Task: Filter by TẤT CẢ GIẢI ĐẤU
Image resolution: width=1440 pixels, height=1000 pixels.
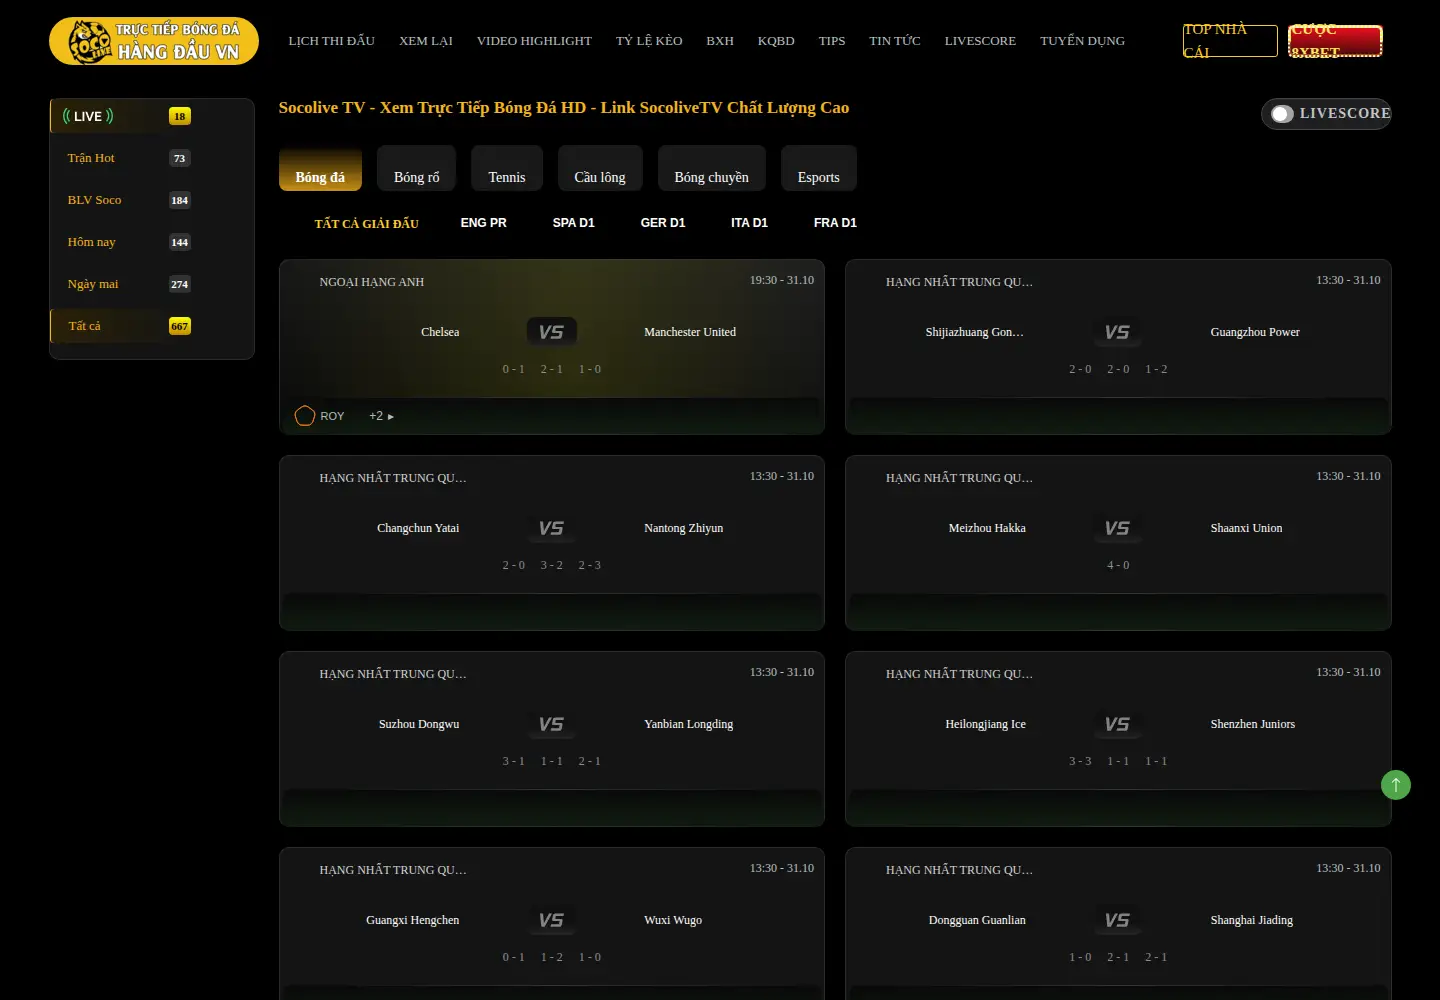Action: click(367, 223)
